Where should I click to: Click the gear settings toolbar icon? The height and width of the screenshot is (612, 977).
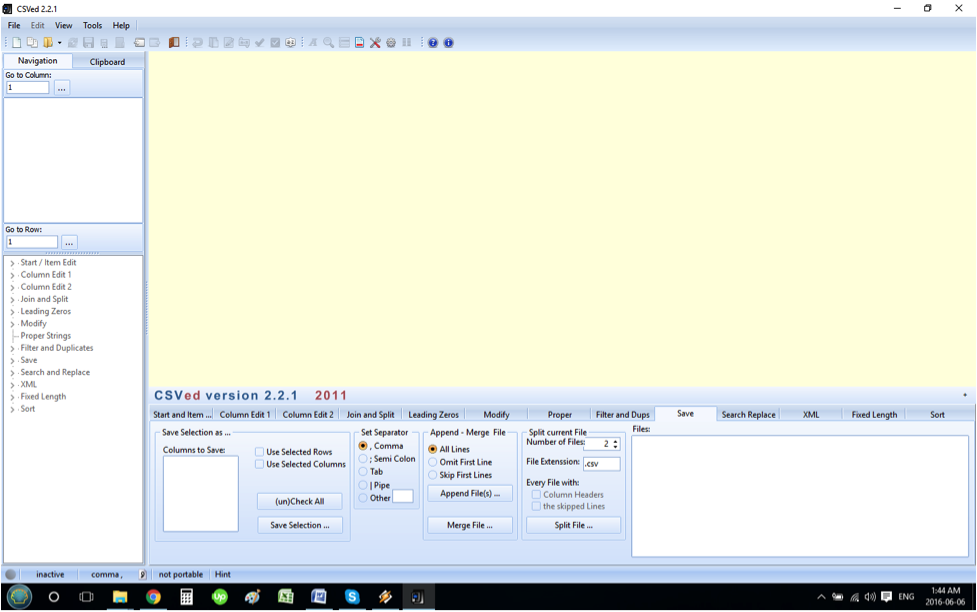tap(391, 42)
